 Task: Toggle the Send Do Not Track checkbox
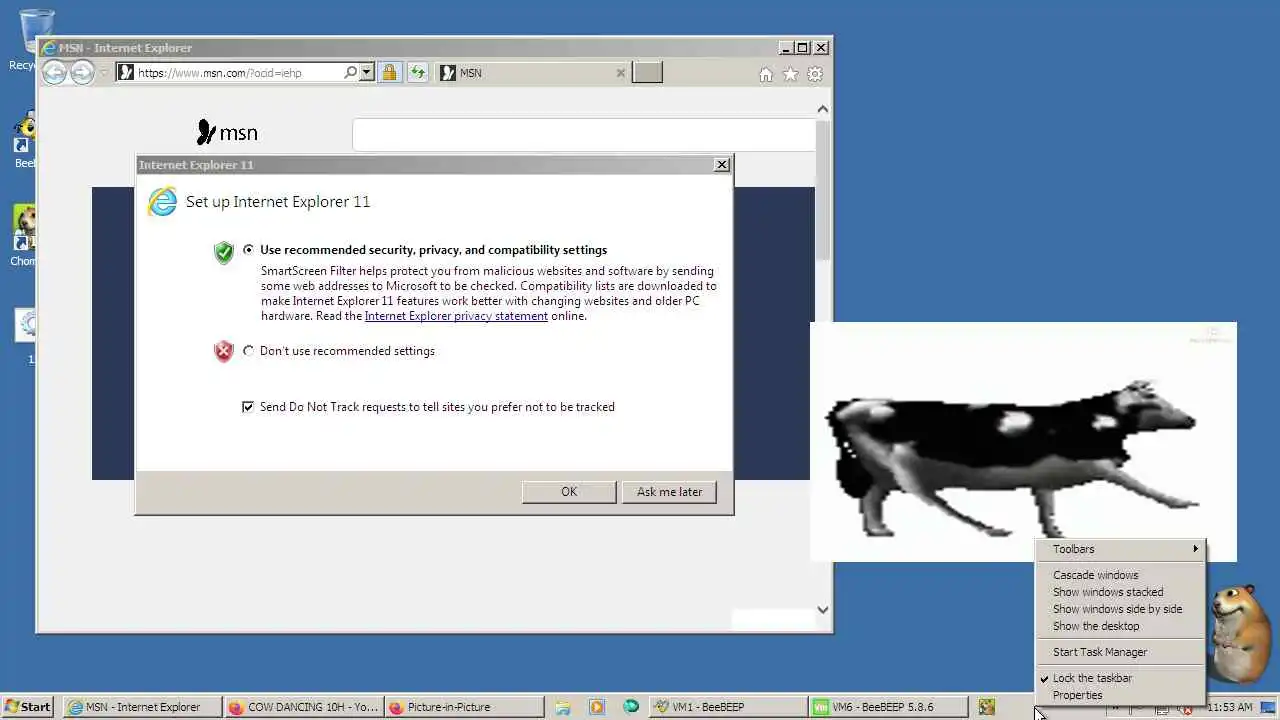click(x=248, y=407)
